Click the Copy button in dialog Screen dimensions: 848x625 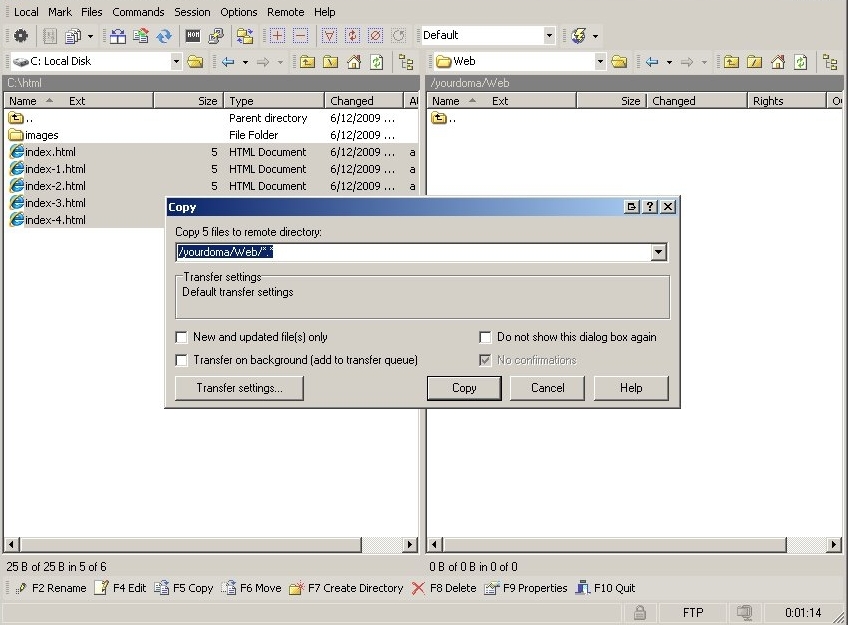(x=464, y=388)
